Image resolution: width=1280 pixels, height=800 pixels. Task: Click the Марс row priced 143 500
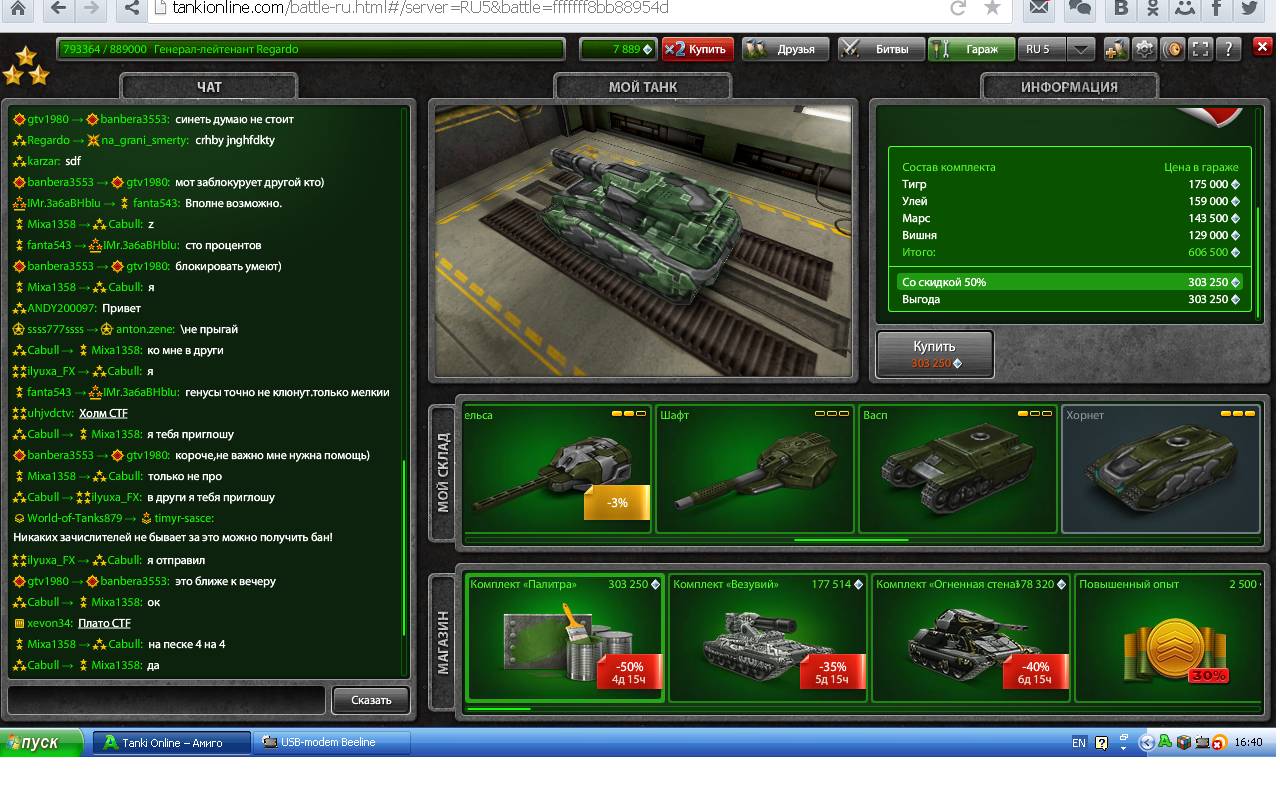[1070, 218]
